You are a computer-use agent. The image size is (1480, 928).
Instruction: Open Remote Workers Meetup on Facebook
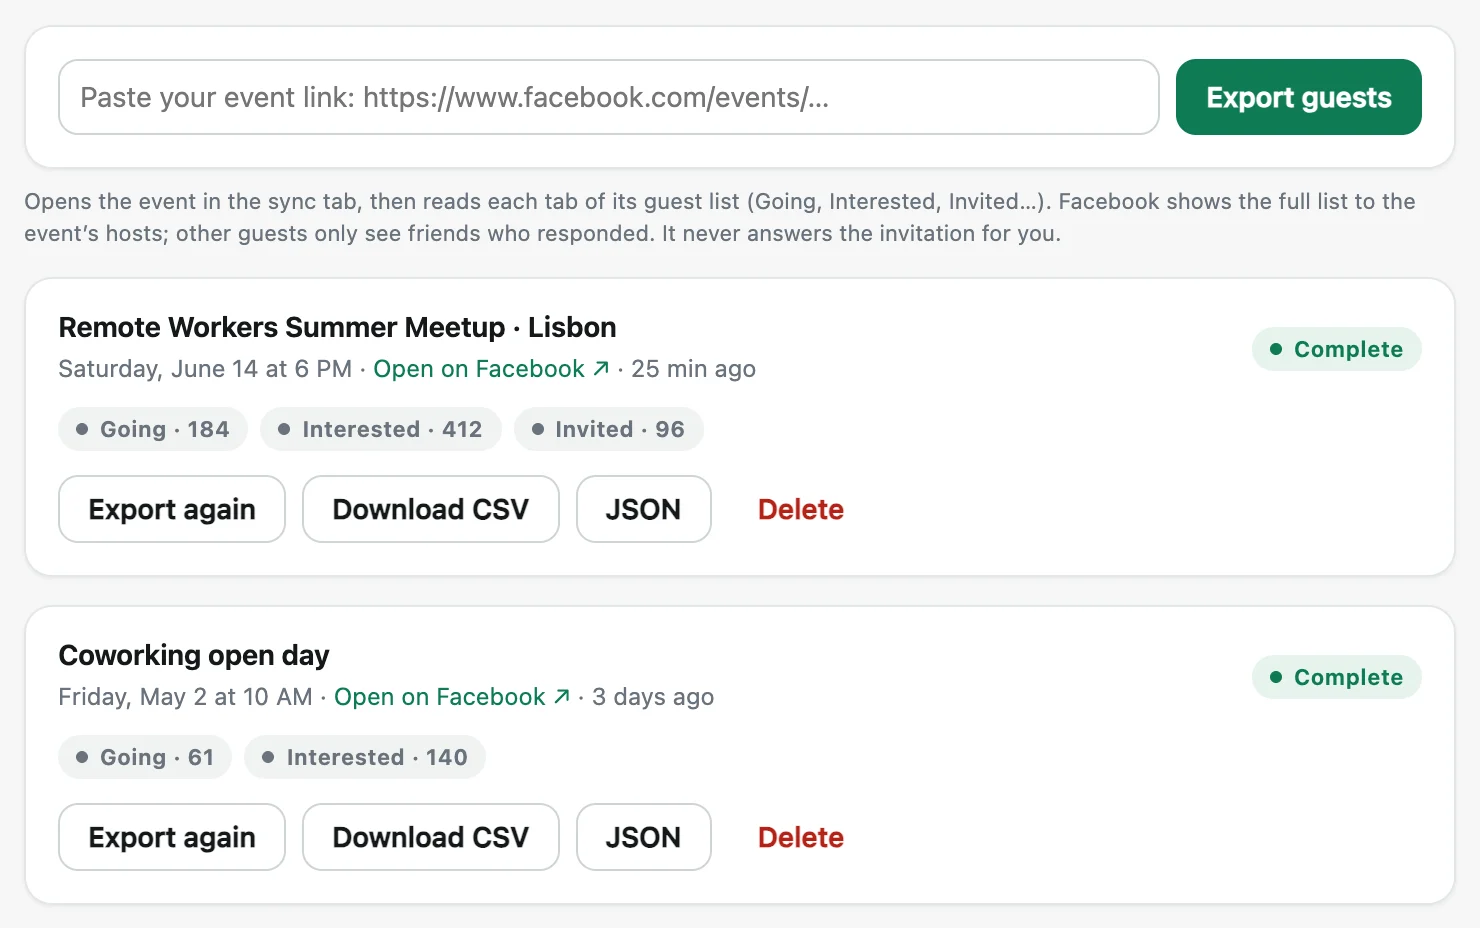point(491,369)
